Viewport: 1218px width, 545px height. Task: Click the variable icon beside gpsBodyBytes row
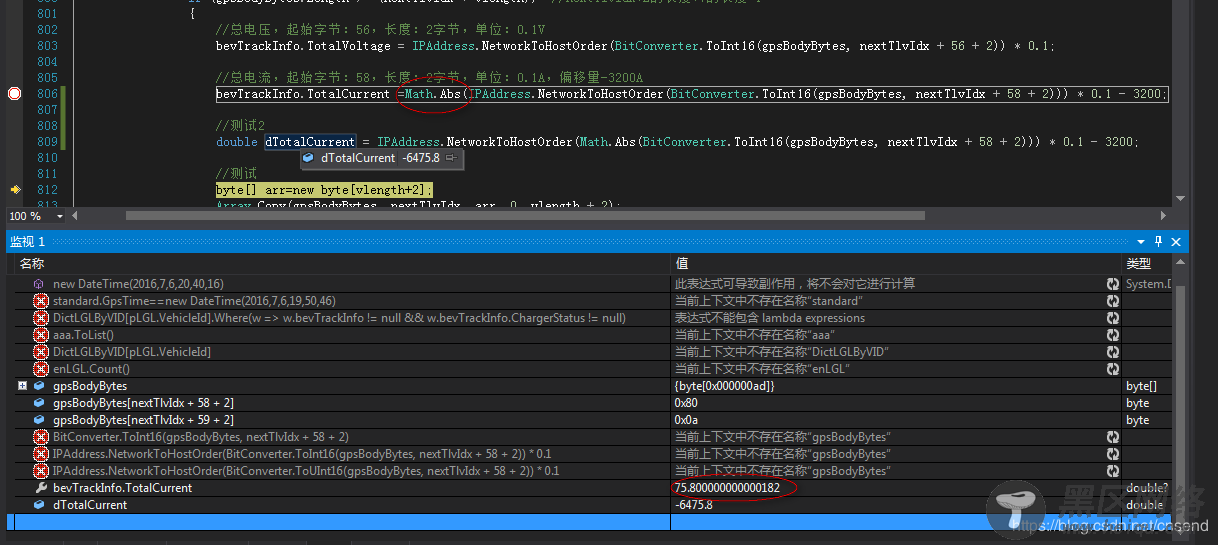point(39,386)
